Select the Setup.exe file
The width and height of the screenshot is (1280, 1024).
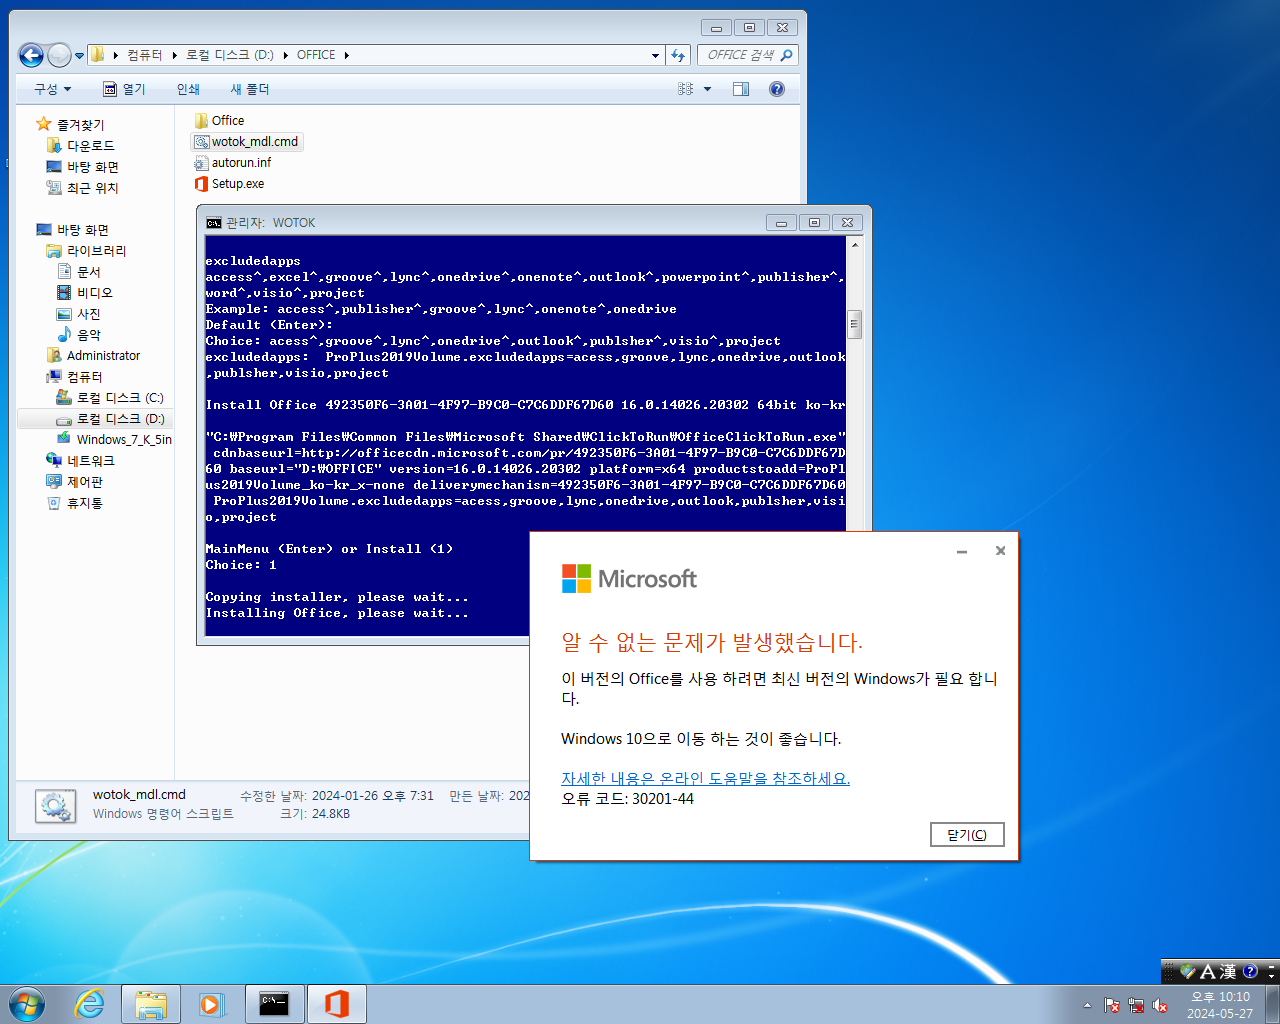coord(229,184)
